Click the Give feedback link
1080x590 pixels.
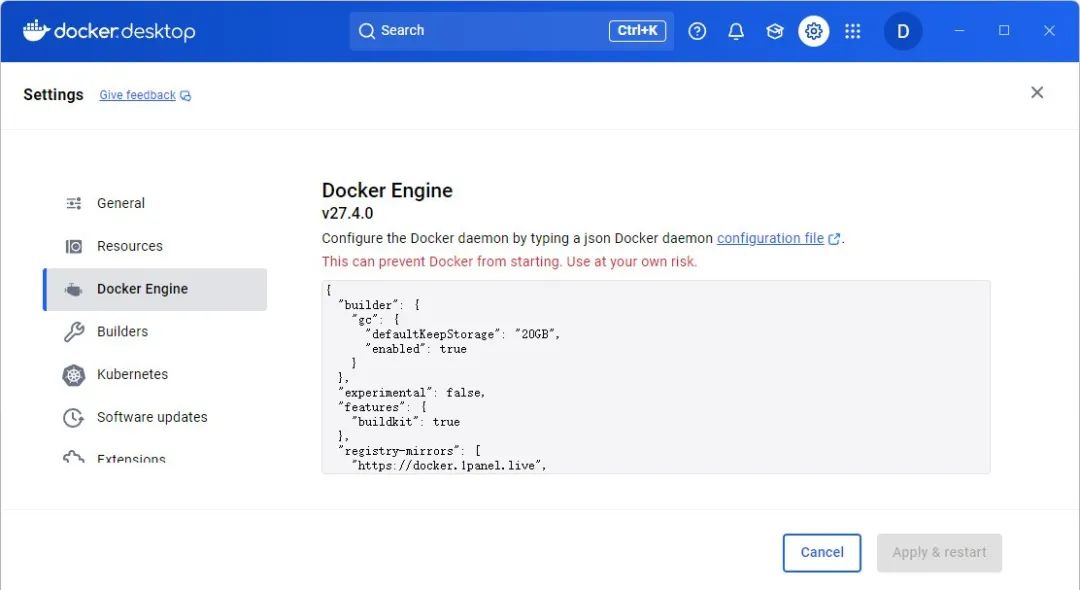point(137,95)
